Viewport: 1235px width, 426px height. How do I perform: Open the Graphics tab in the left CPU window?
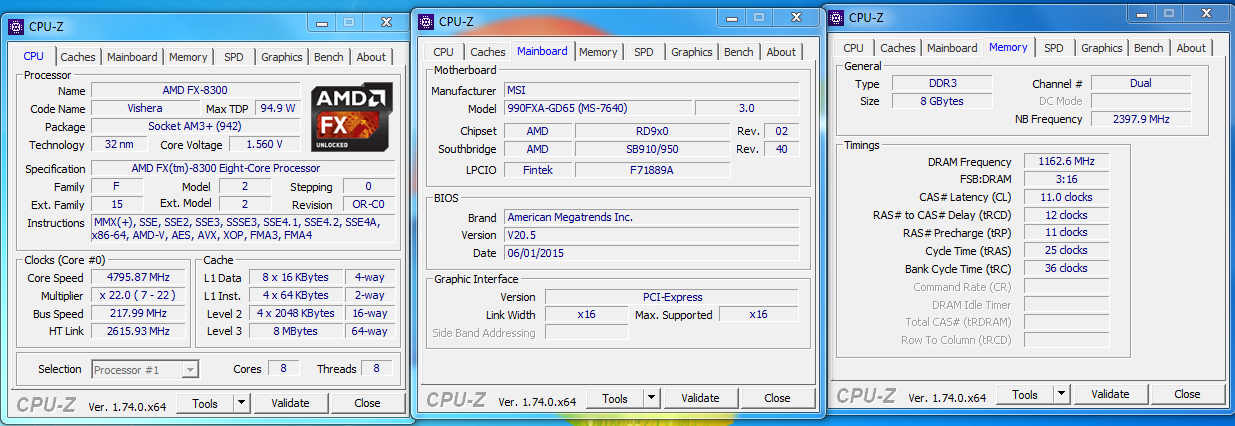tap(282, 57)
